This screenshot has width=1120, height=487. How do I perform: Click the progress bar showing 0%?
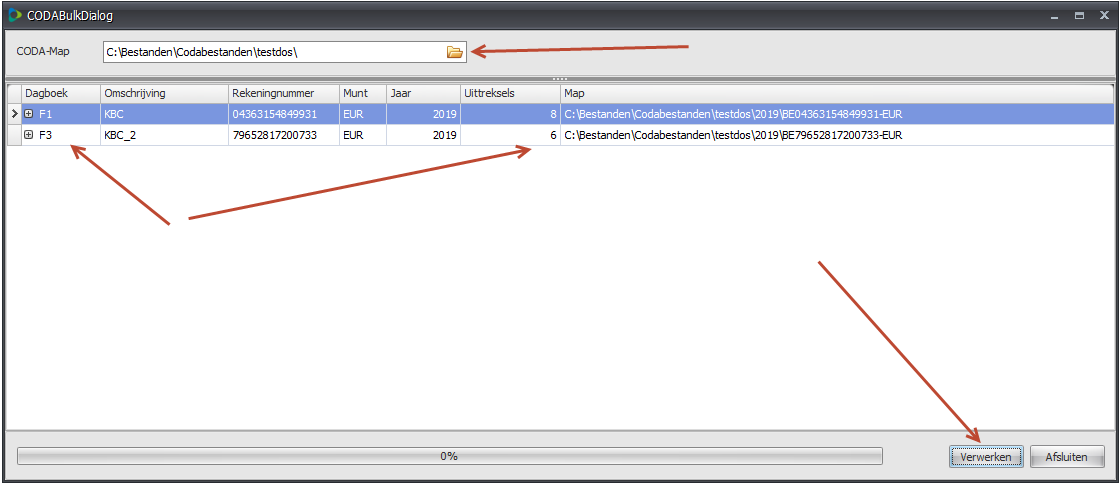tap(449, 456)
